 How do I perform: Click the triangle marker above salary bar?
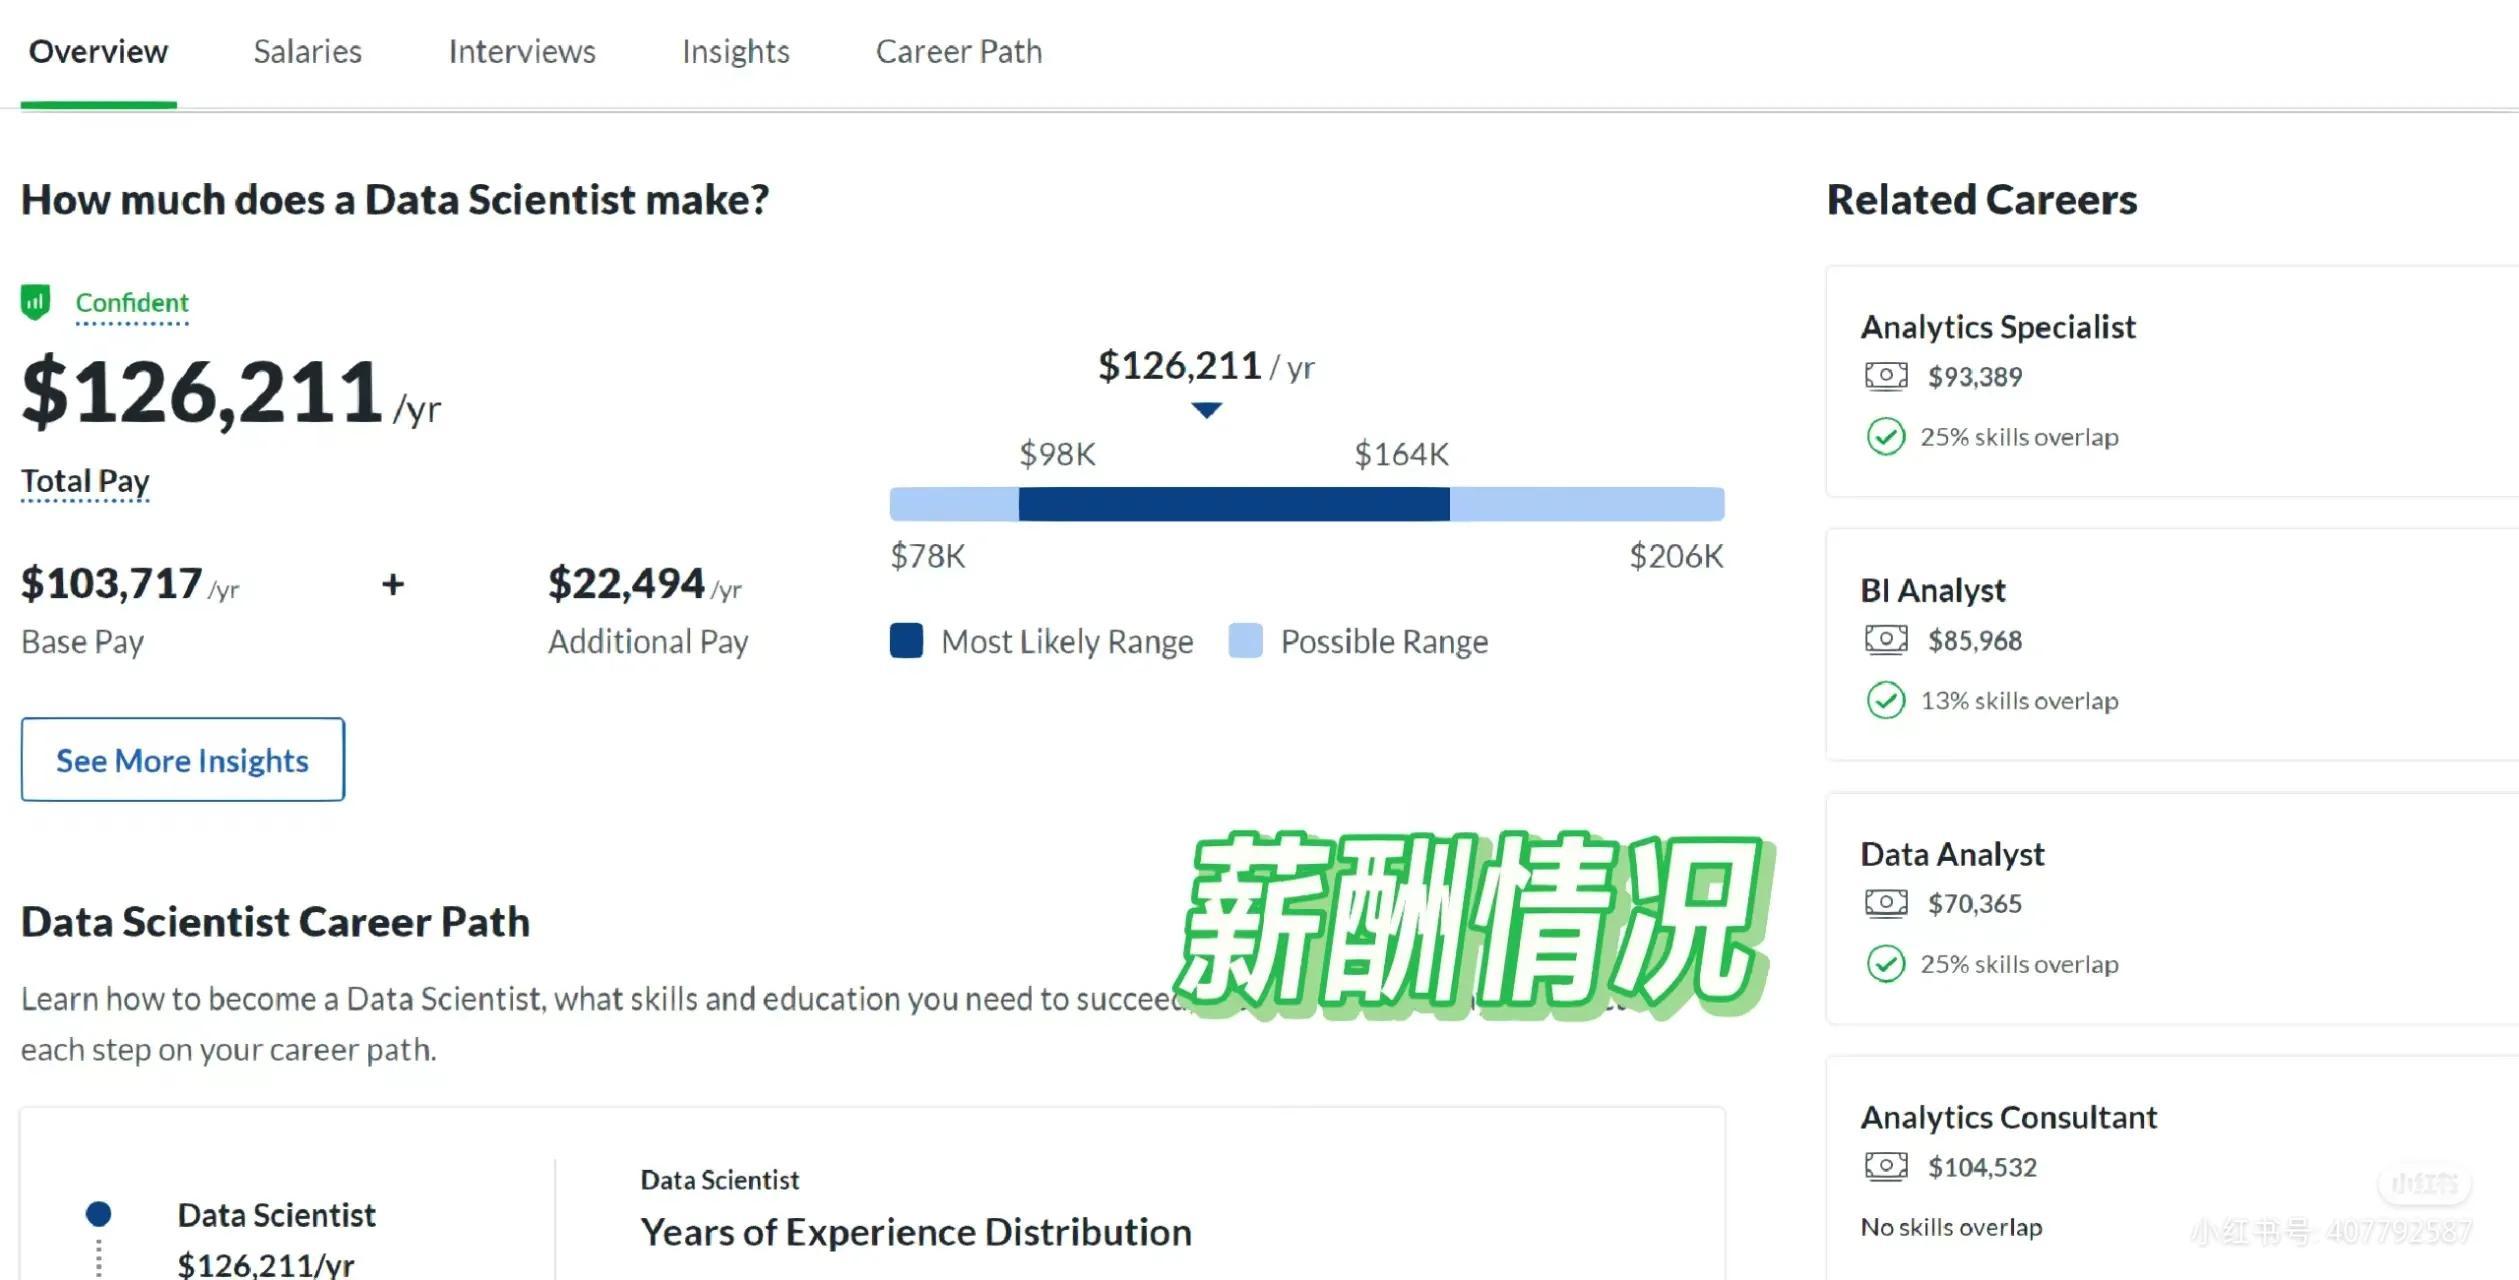pos(1207,410)
